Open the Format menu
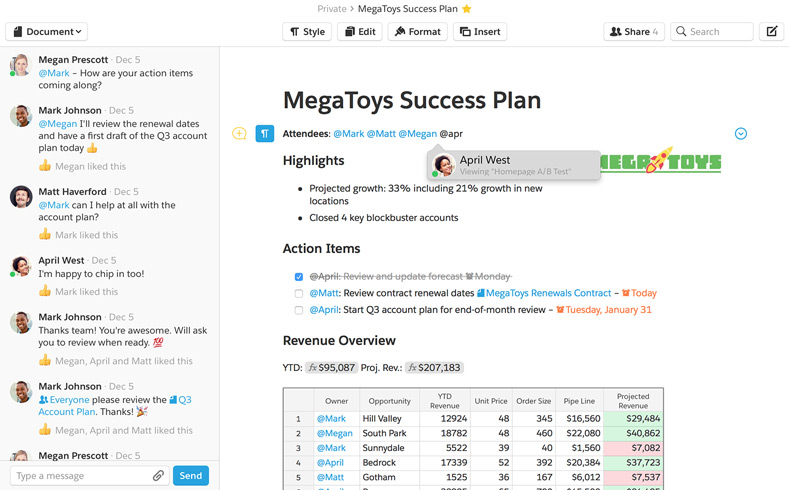This screenshot has width=789, height=490. tap(418, 32)
